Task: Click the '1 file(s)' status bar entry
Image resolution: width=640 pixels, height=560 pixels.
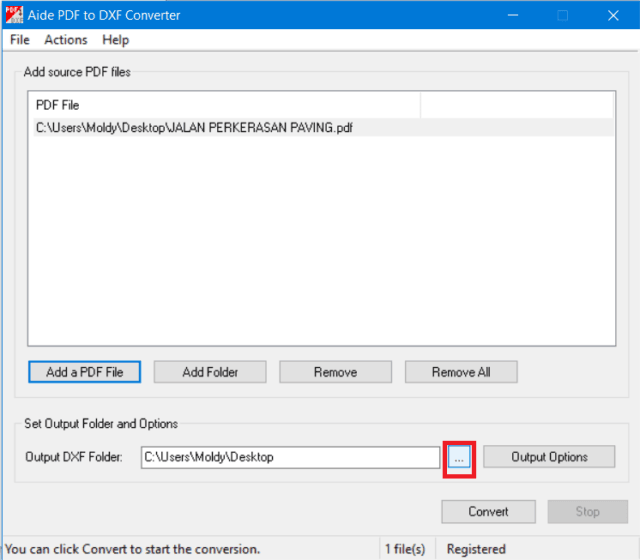Action: [405, 549]
